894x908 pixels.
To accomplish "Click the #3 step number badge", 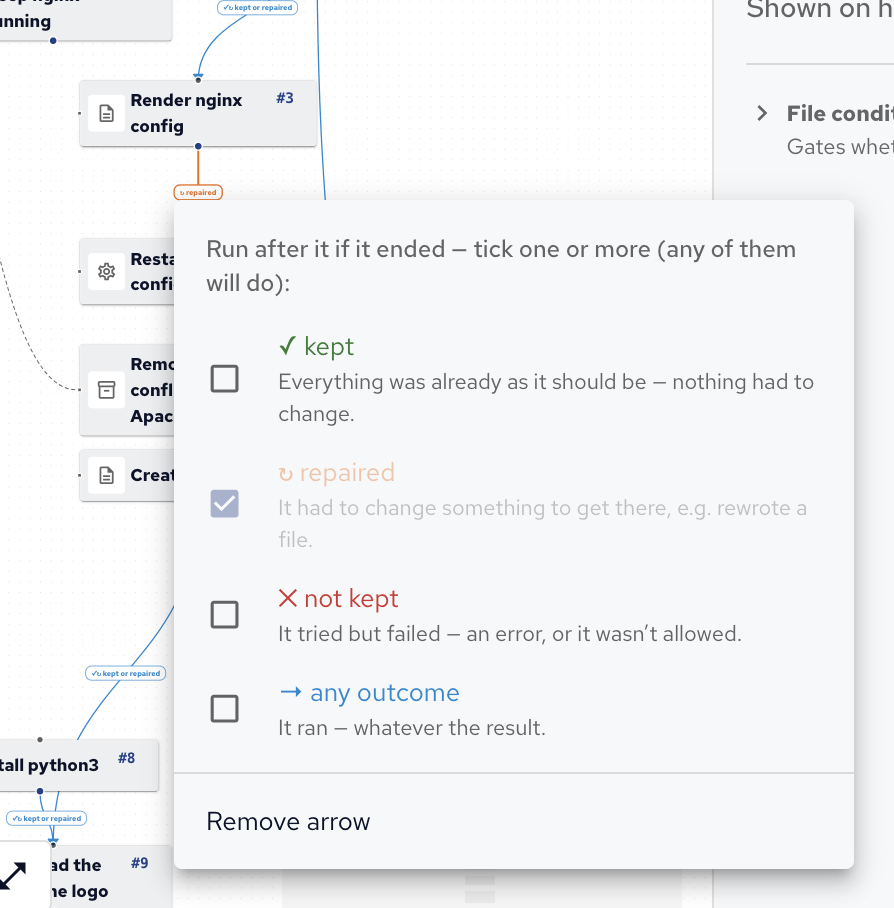I will click(x=285, y=98).
